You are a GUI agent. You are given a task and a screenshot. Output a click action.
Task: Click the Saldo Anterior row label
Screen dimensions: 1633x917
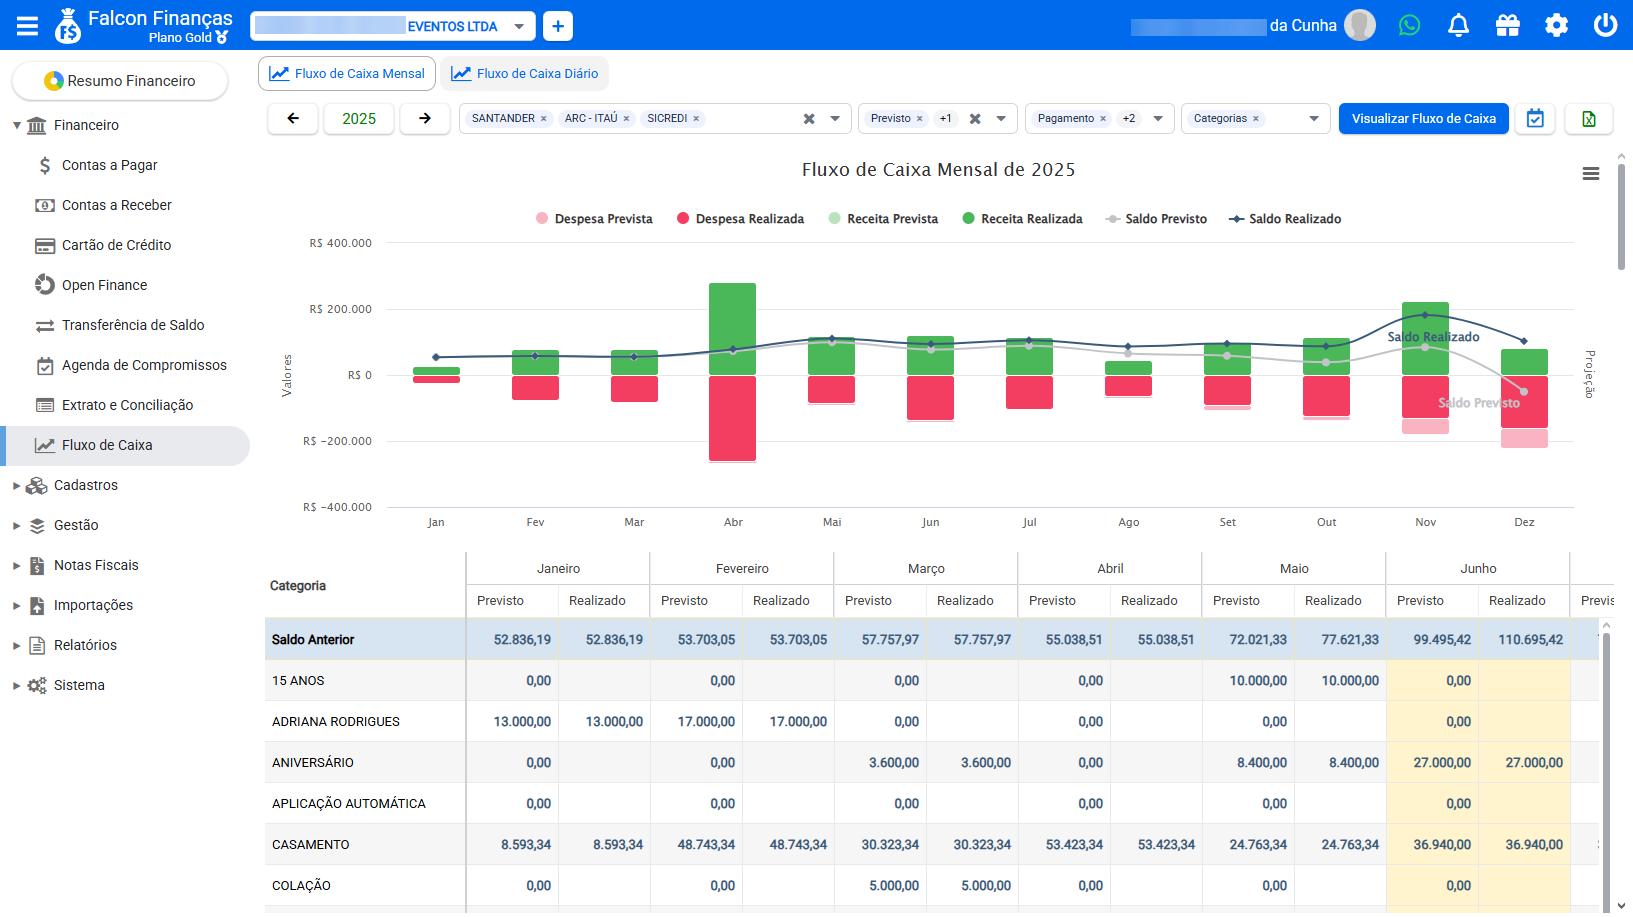coord(313,640)
